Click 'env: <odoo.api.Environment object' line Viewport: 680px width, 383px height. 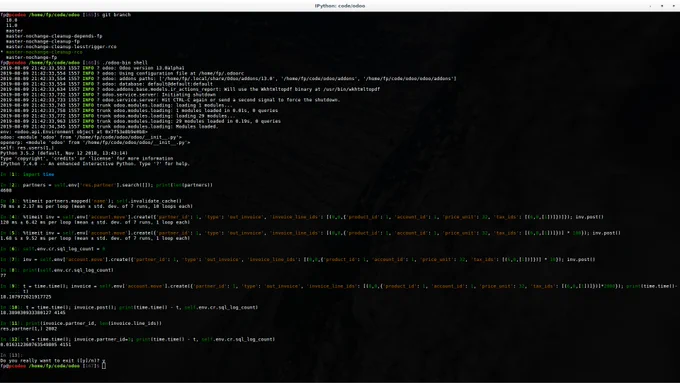point(74,132)
